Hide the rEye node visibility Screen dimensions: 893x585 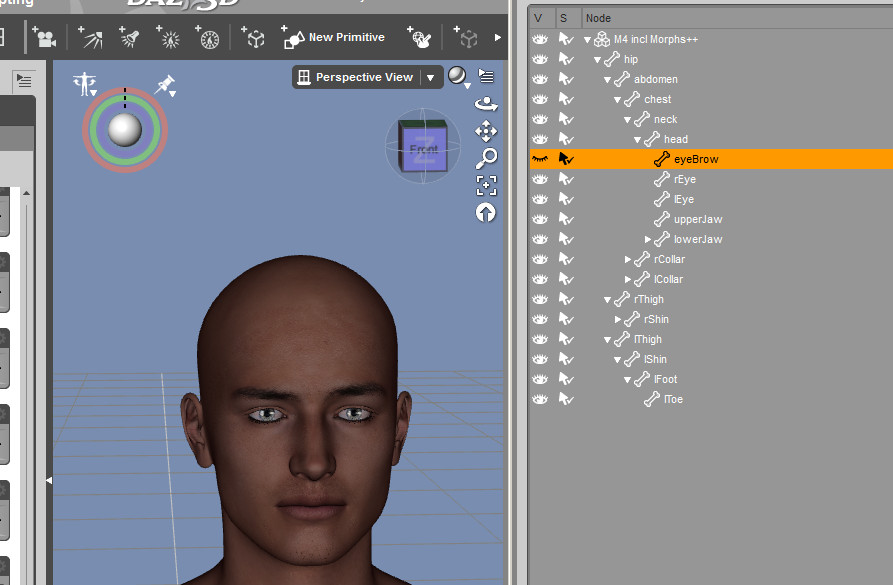click(x=540, y=179)
